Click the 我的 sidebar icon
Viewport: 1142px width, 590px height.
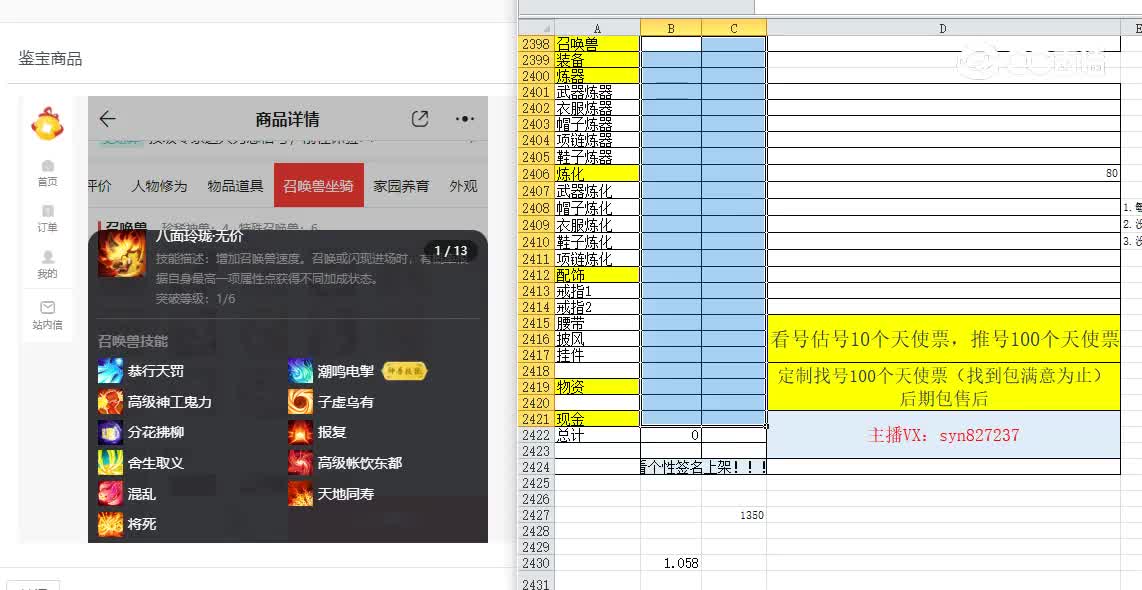[47, 263]
